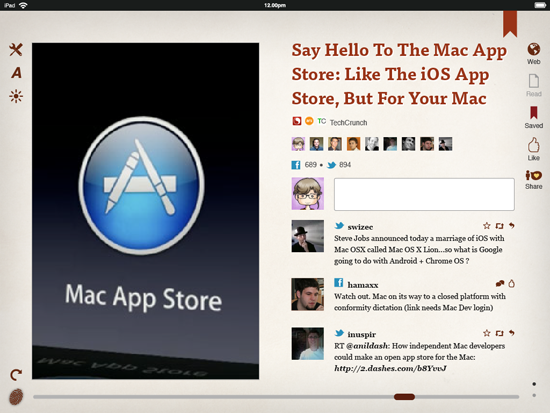The height and width of the screenshot is (413, 550).
Task: Like this article with thumbs-up
Action: click(534, 149)
